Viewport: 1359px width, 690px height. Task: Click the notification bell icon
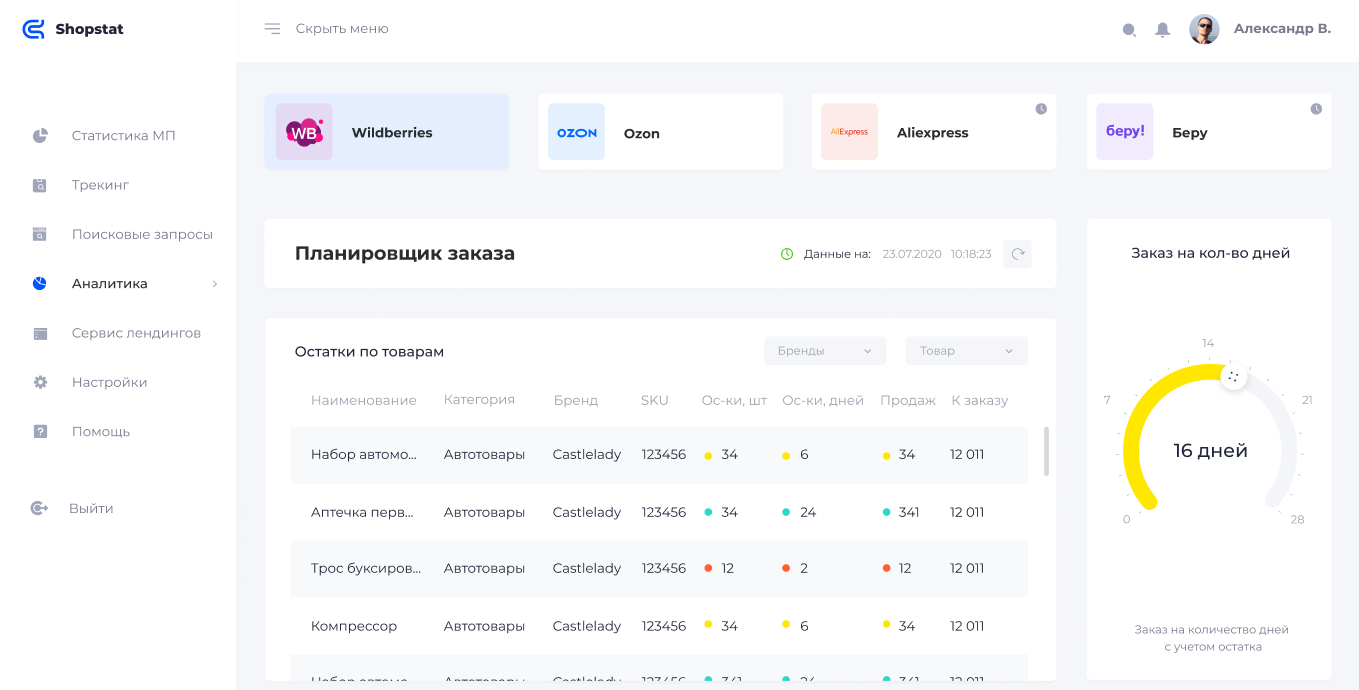pos(1162,29)
